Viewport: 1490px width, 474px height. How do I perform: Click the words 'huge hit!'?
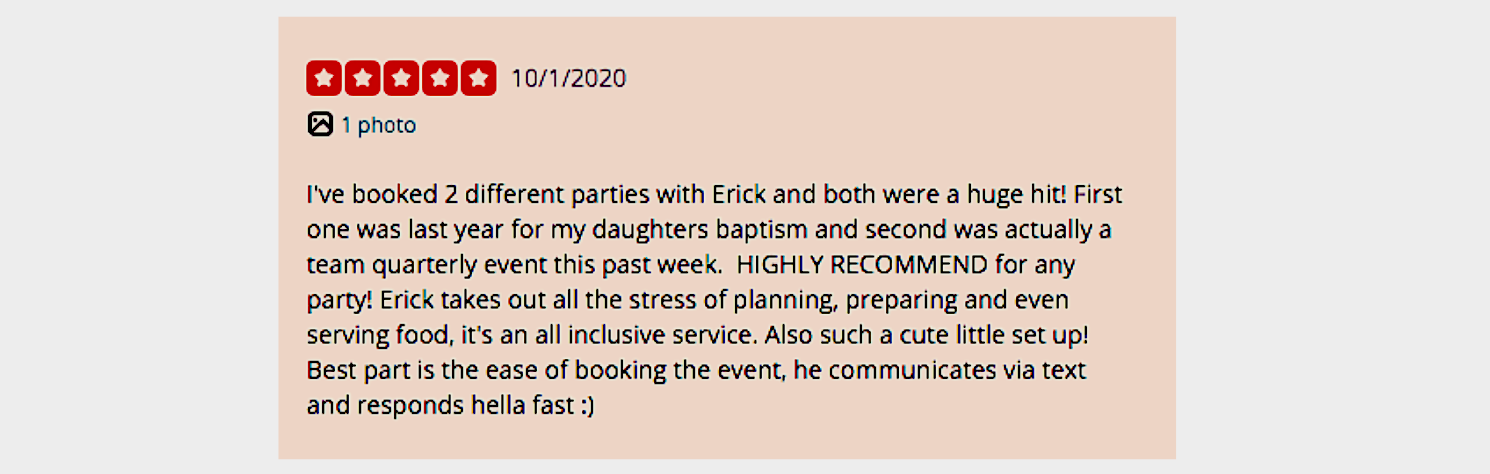click(x=1029, y=194)
